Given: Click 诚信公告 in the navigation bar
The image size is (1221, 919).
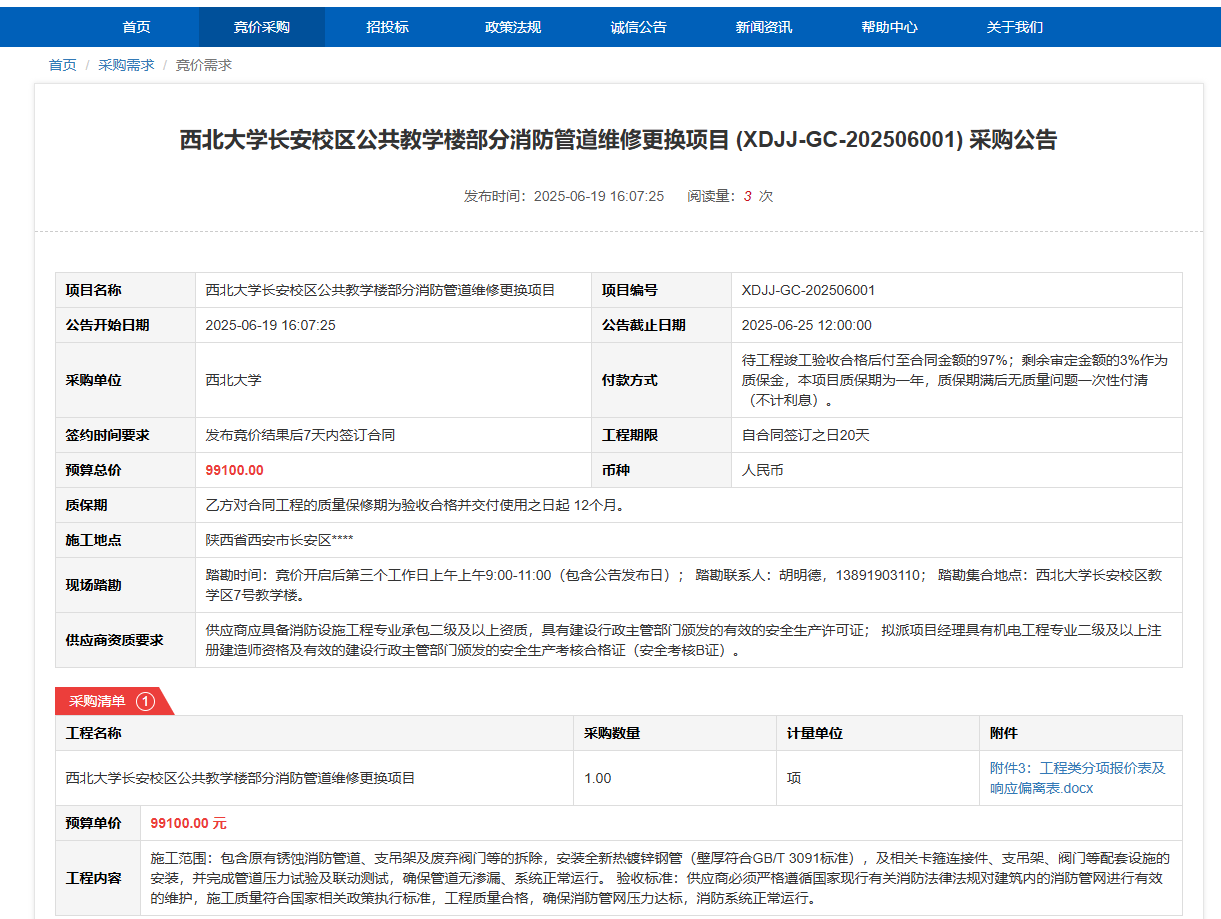Looking at the screenshot, I should click(638, 27).
